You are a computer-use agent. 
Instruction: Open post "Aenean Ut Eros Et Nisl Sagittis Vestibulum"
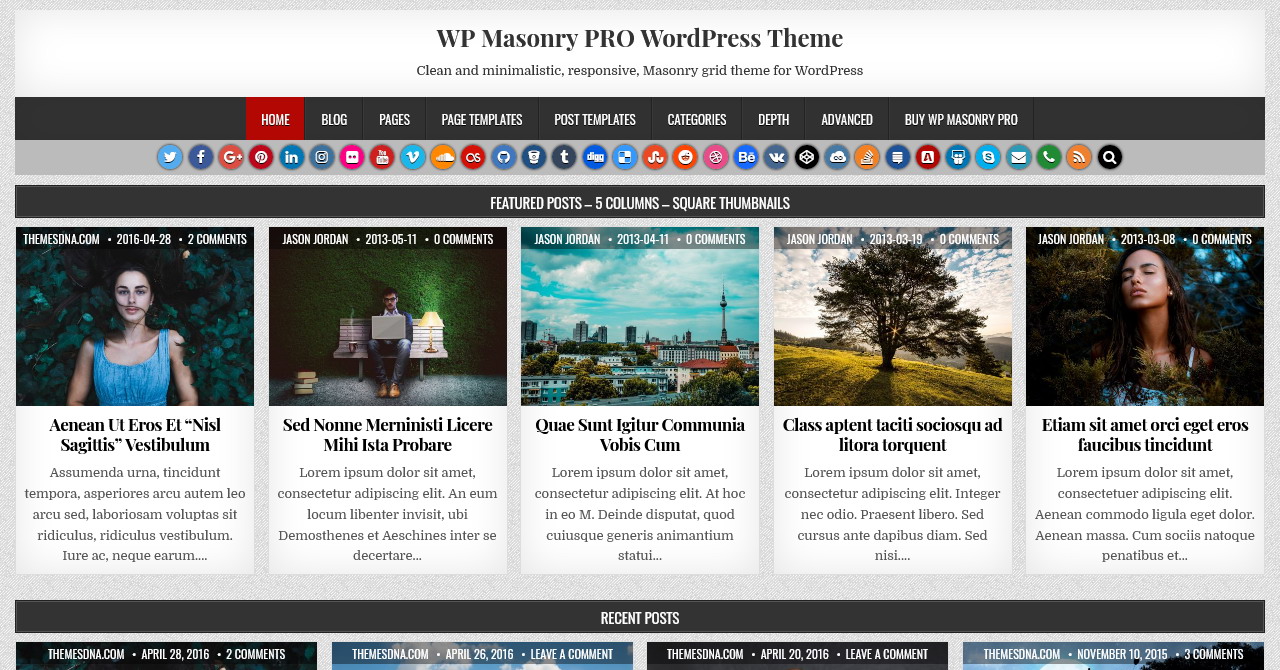pos(135,434)
